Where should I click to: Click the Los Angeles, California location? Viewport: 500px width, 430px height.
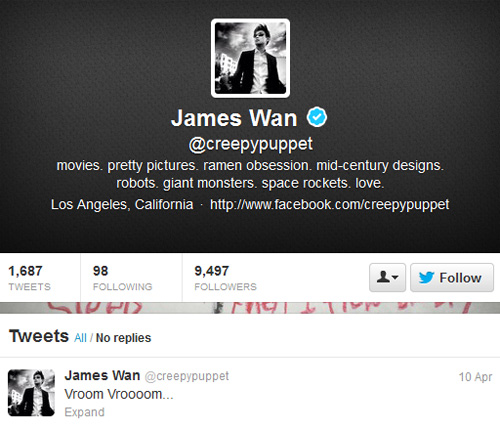tap(122, 204)
